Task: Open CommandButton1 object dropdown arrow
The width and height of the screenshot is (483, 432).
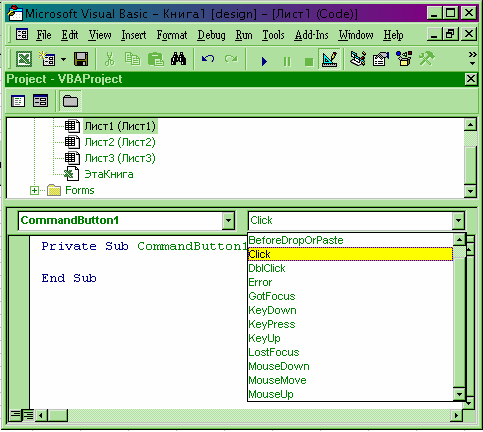Action: (228, 221)
